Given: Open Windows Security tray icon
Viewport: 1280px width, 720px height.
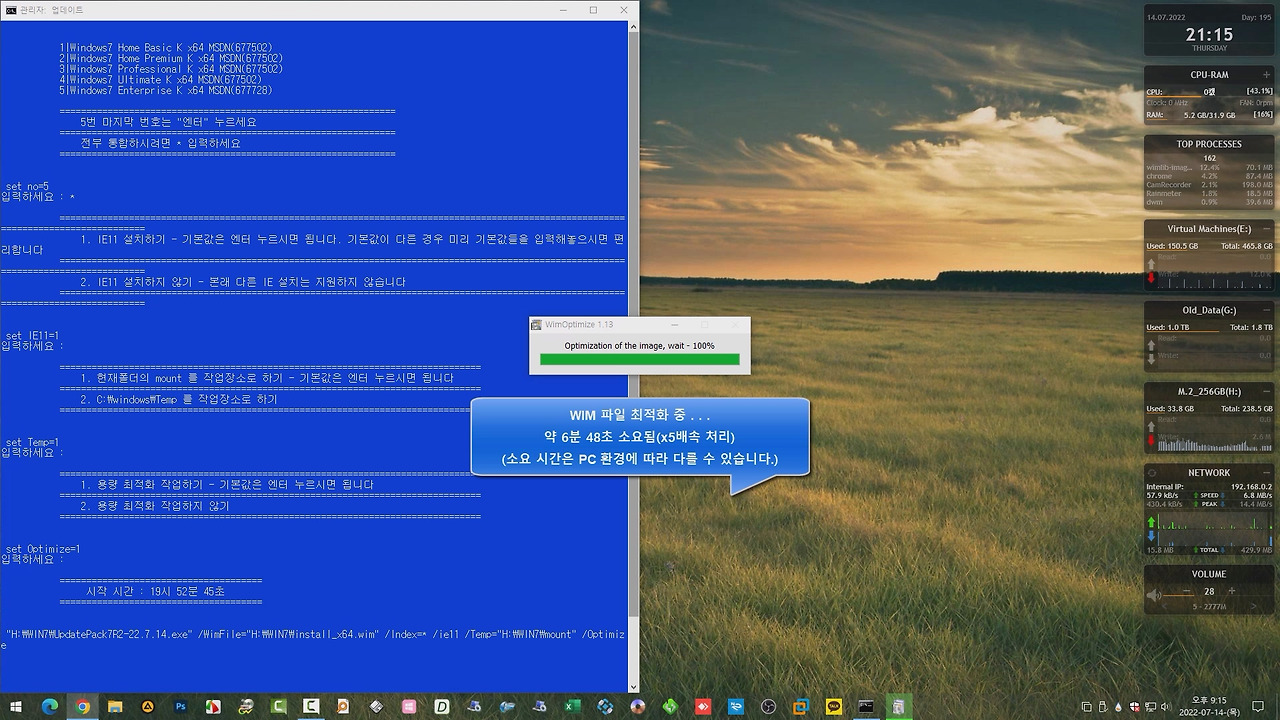Looking at the screenshot, I should pos(1134,707).
